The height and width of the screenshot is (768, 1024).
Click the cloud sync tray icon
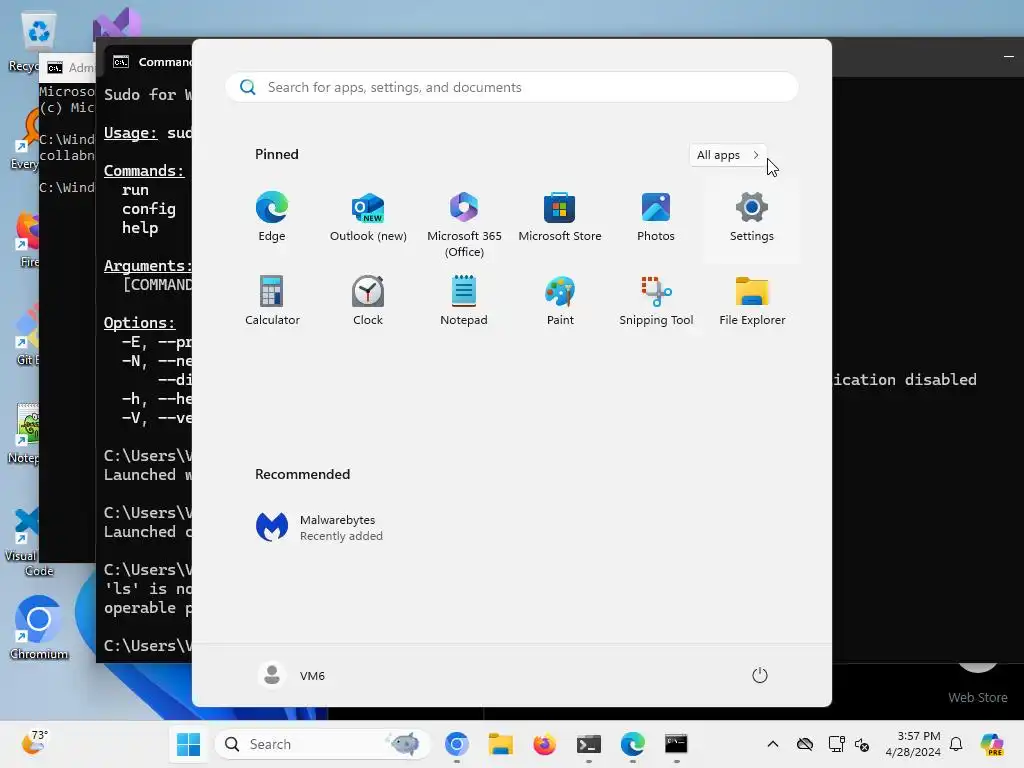click(x=805, y=744)
